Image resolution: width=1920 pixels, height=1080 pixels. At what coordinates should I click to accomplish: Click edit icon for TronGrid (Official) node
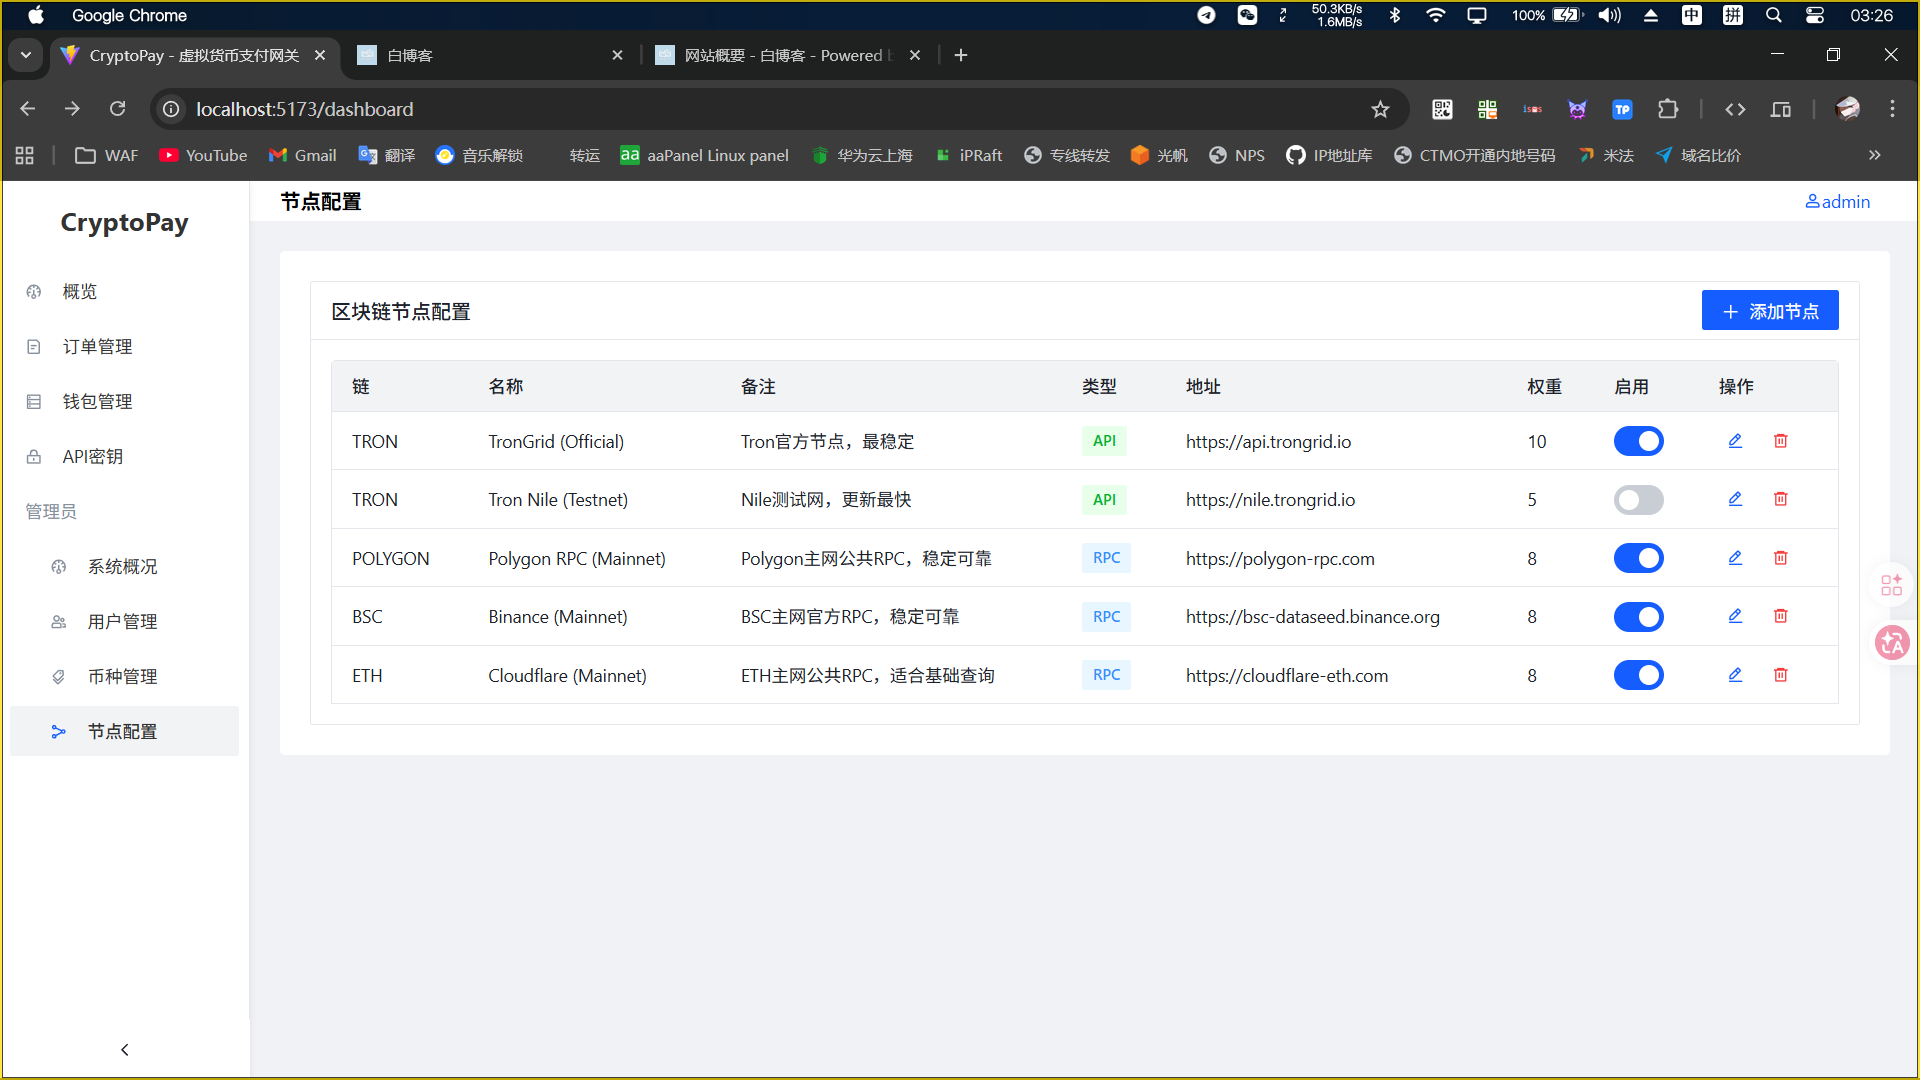(x=1735, y=441)
